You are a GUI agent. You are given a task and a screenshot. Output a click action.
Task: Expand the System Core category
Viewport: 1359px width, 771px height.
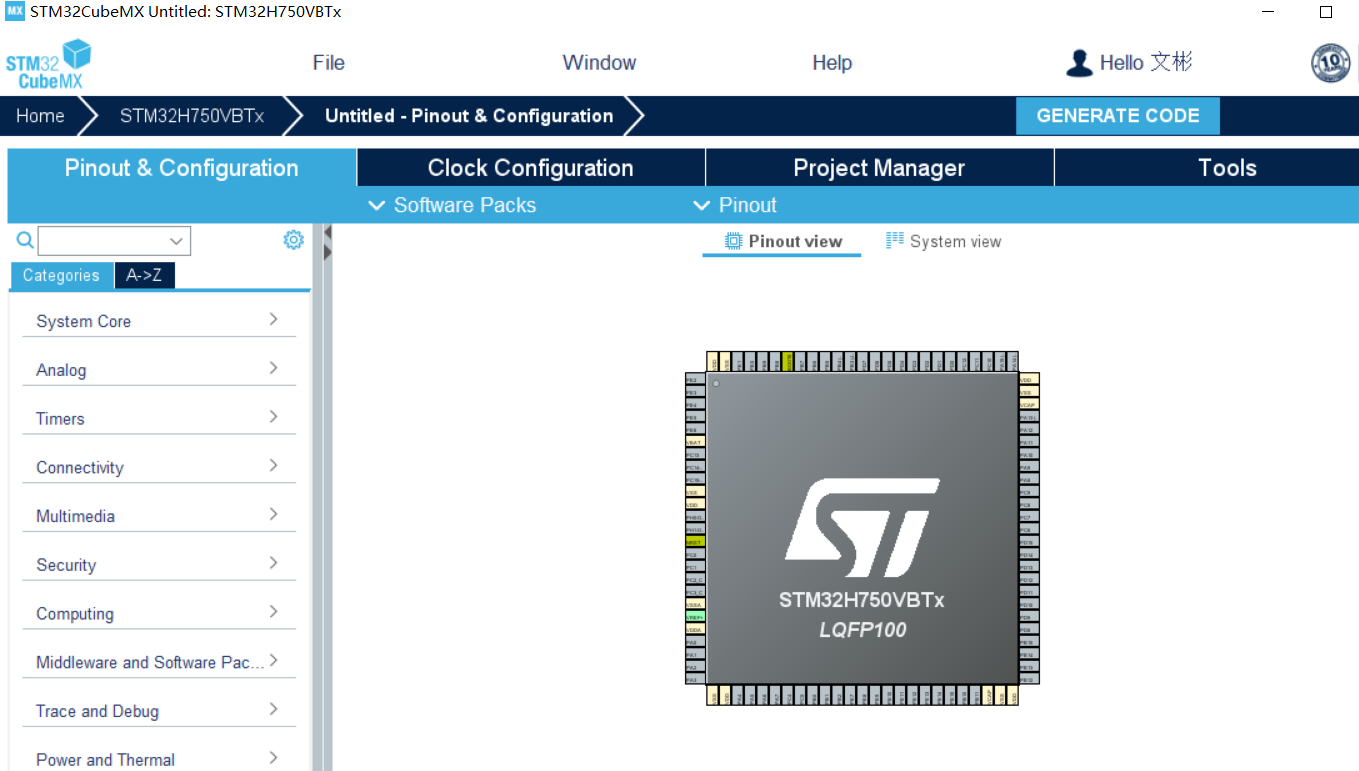pyautogui.click(x=159, y=320)
